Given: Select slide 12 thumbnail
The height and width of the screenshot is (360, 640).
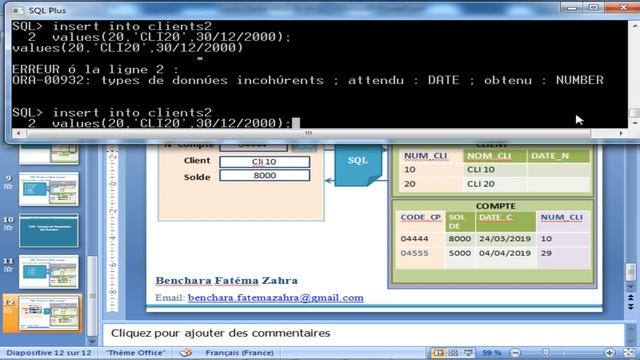Looking at the screenshot, I should point(49,313).
